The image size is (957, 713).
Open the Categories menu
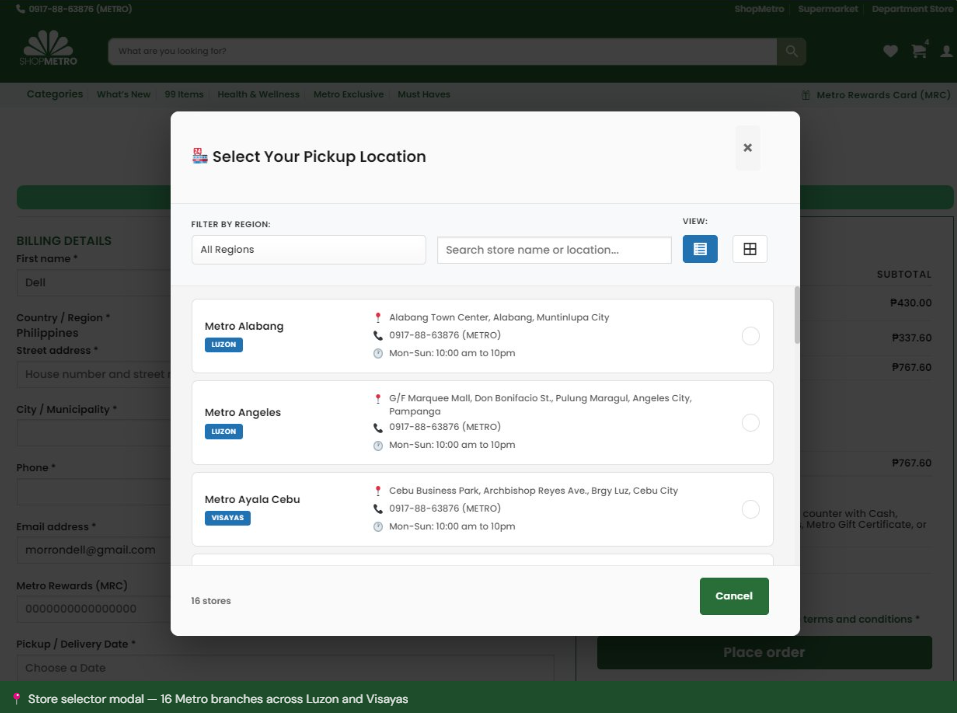55,94
